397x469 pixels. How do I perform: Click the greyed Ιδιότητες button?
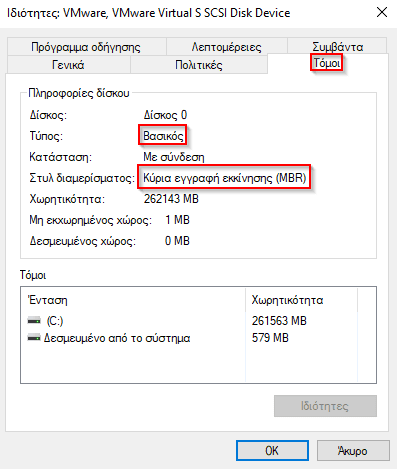point(325,406)
